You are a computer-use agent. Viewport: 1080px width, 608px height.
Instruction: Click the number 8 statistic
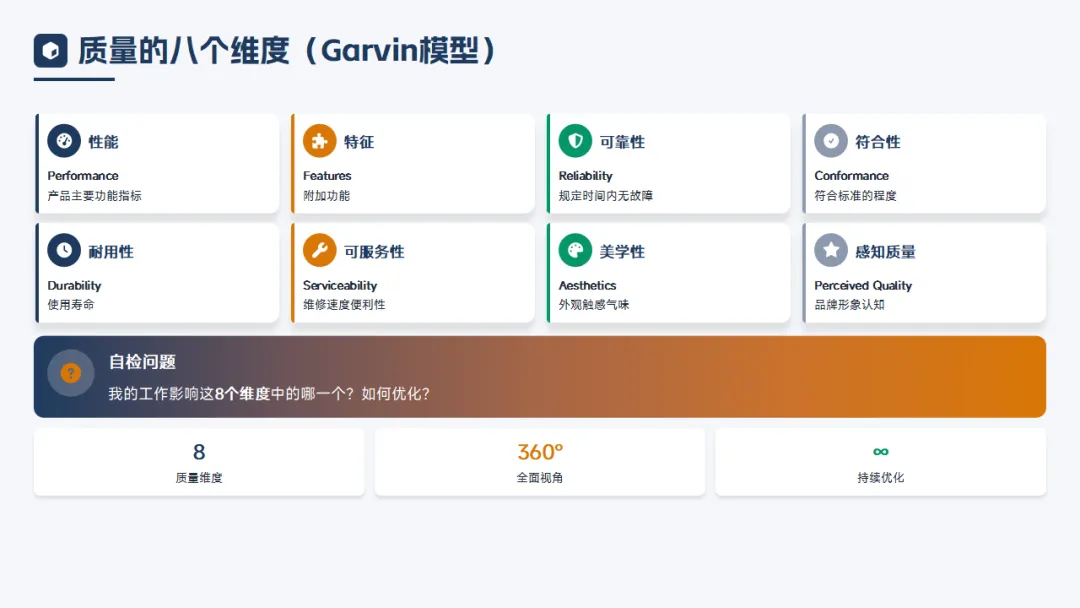[x=199, y=452]
